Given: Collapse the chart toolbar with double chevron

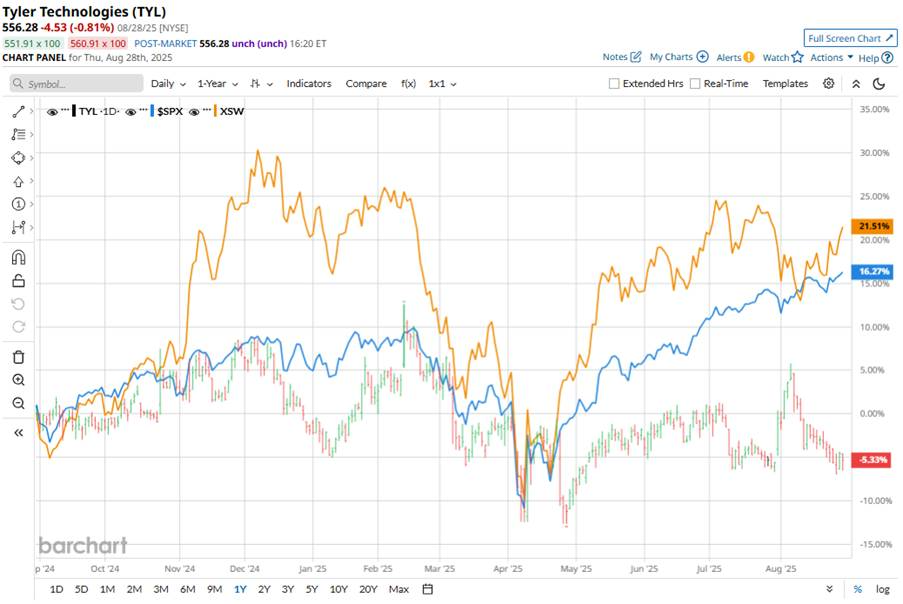Looking at the screenshot, I should (x=856, y=84).
